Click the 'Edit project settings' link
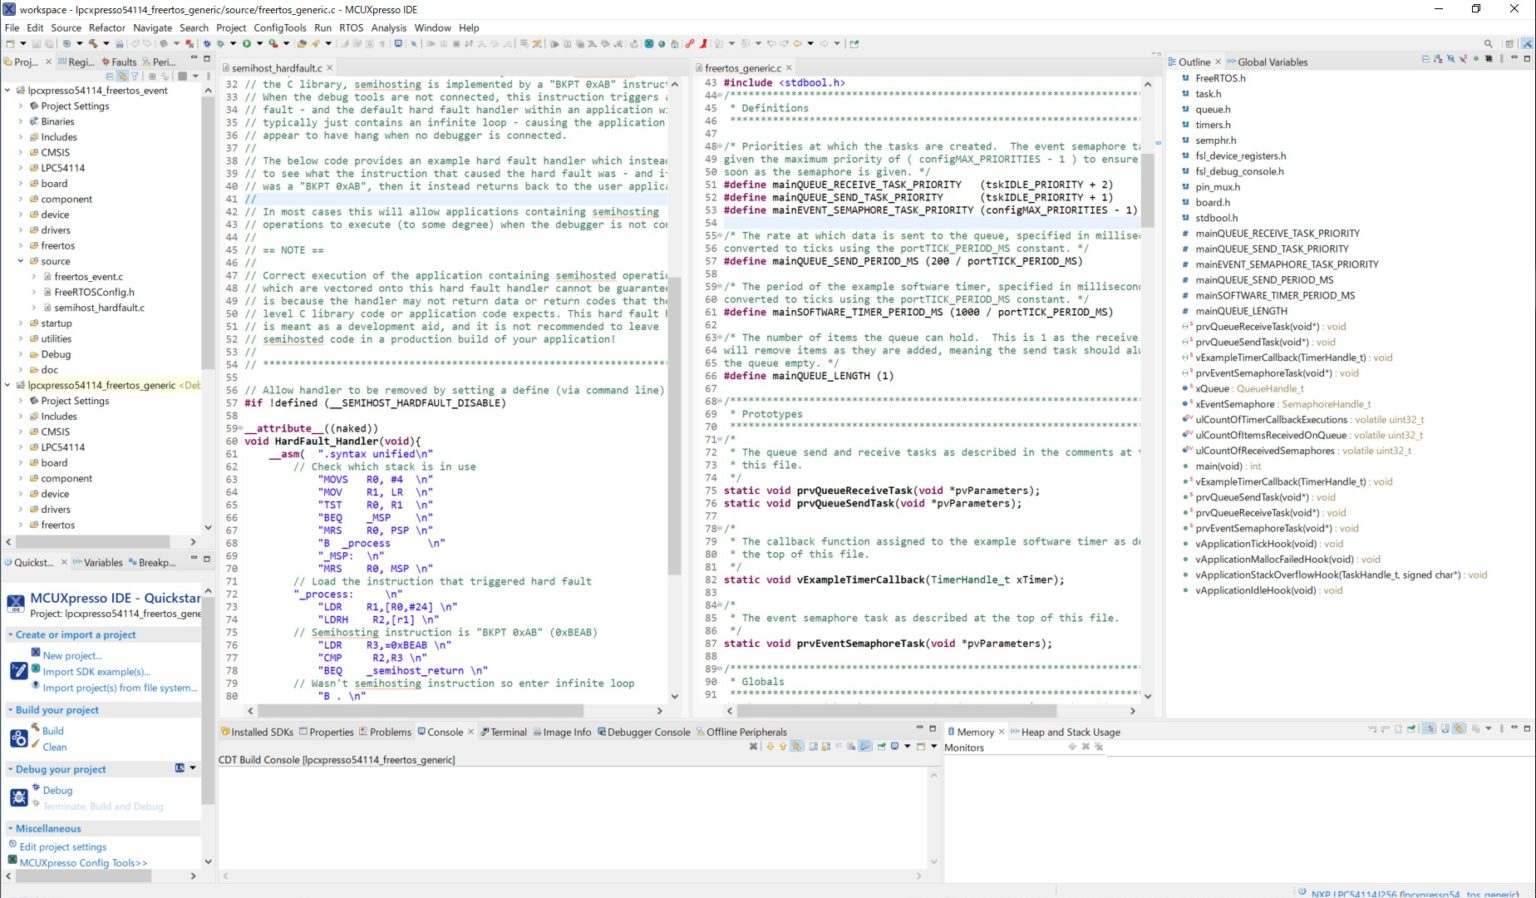 pos(62,847)
